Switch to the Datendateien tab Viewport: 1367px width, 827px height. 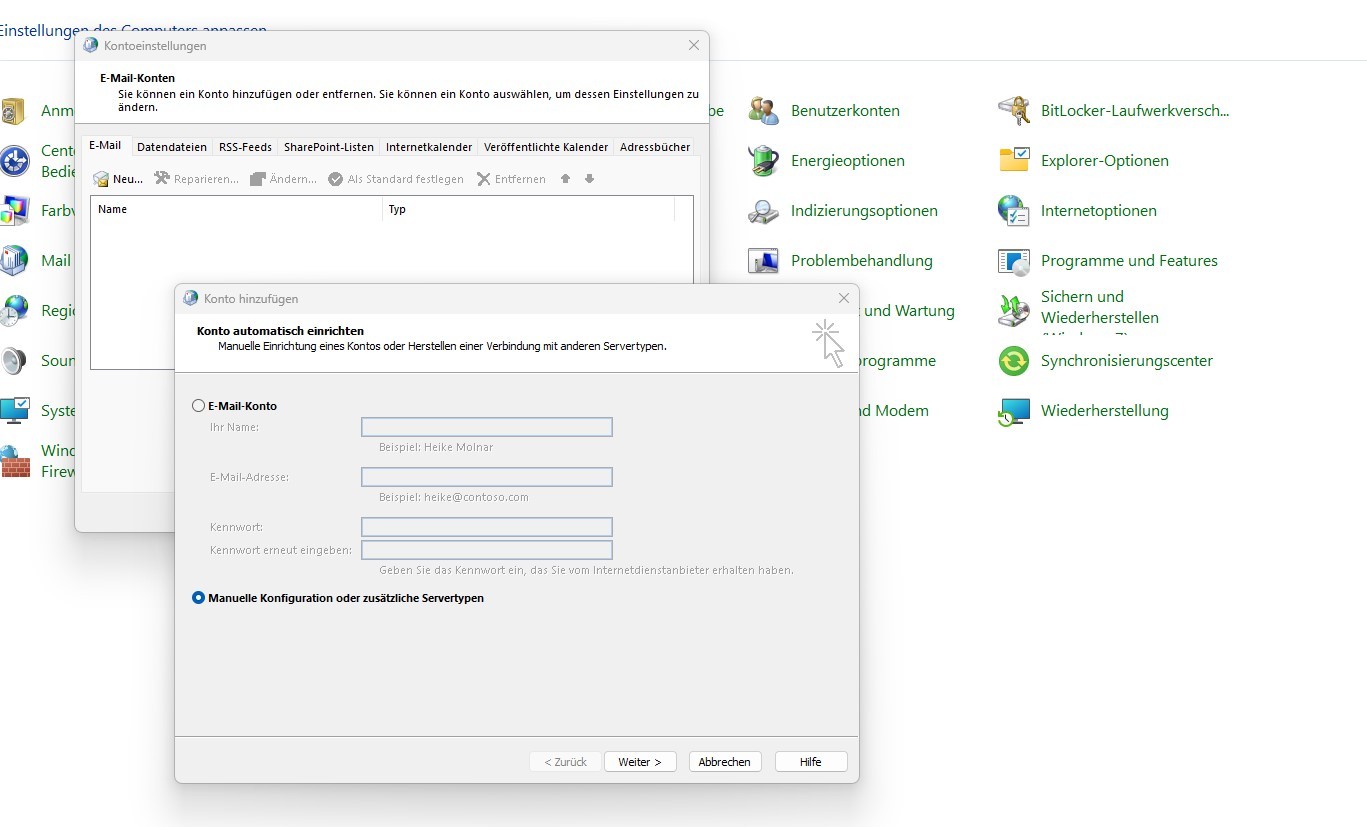(172, 147)
